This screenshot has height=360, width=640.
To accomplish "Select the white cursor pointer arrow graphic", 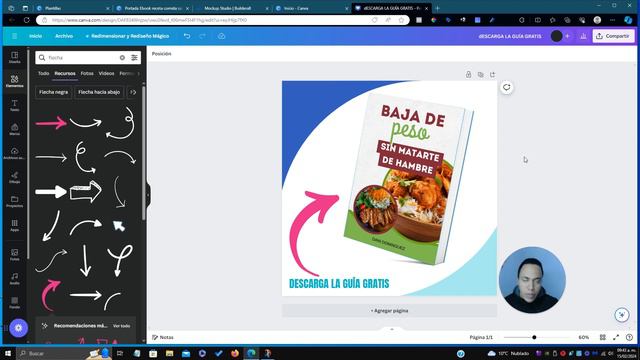I will click(x=119, y=225).
